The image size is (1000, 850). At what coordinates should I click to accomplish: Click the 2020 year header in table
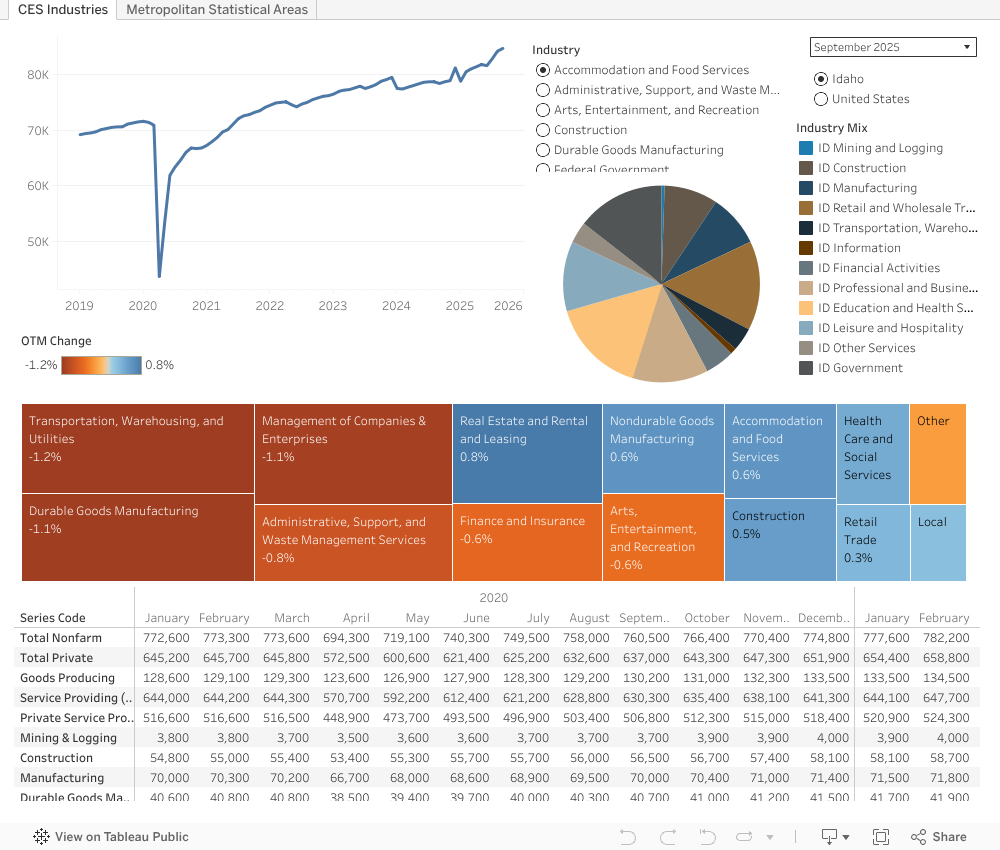tap(494, 597)
